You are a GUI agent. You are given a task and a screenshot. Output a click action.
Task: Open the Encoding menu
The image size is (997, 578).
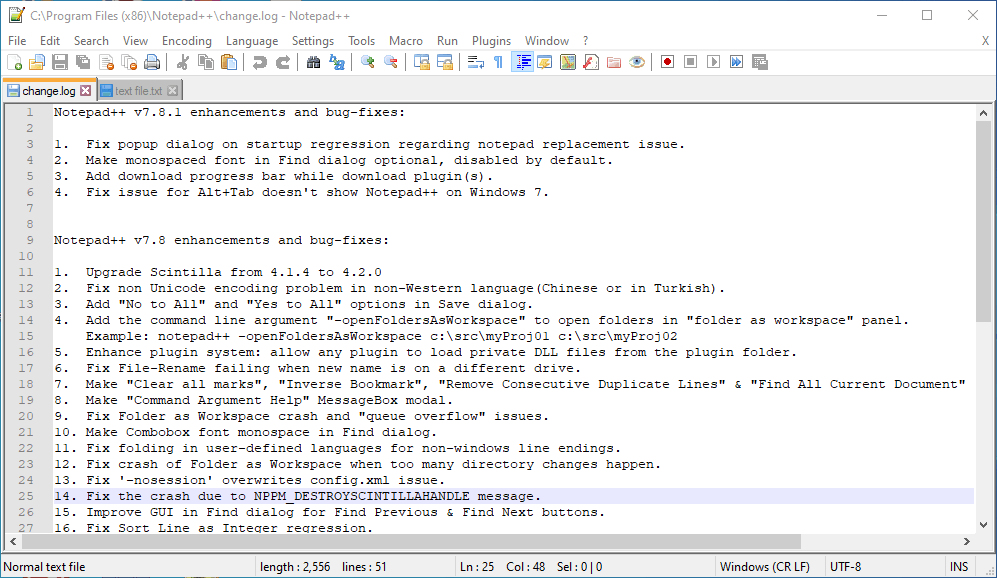pos(186,41)
